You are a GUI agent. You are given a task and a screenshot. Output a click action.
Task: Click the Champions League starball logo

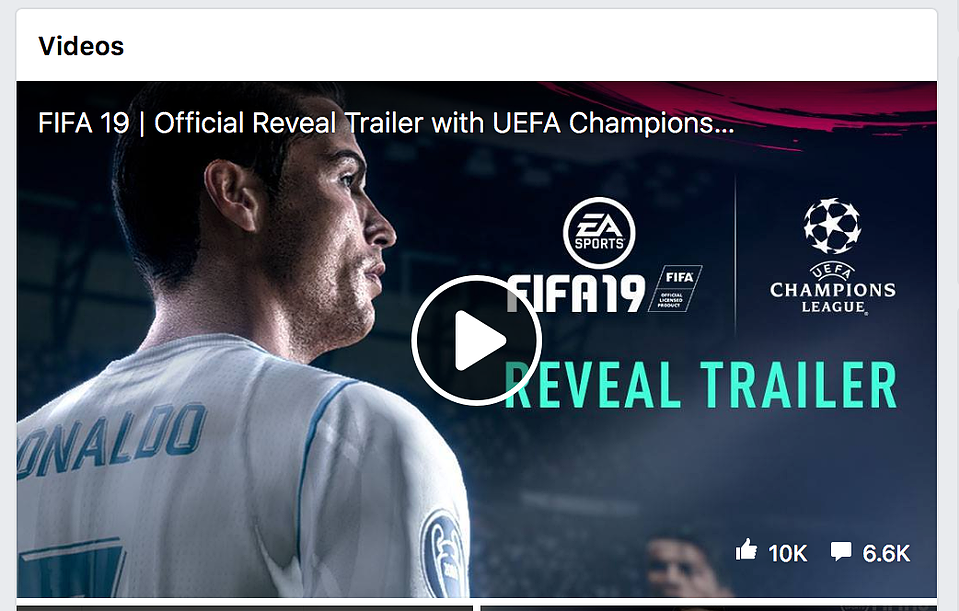coord(832,226)
